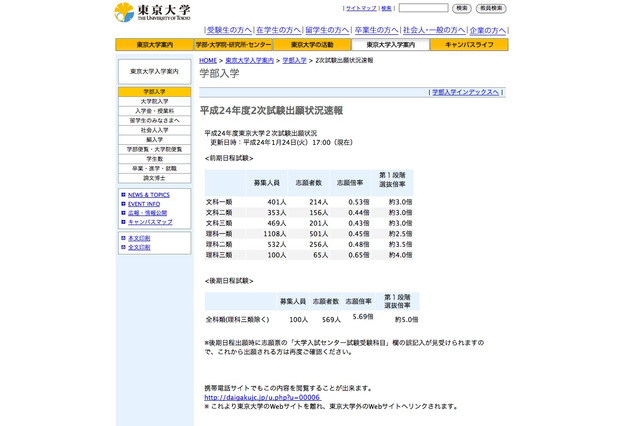Click the icon beside 全文印刷
Viewport: 640px width, 426px height.
click(x=123, y=247)
